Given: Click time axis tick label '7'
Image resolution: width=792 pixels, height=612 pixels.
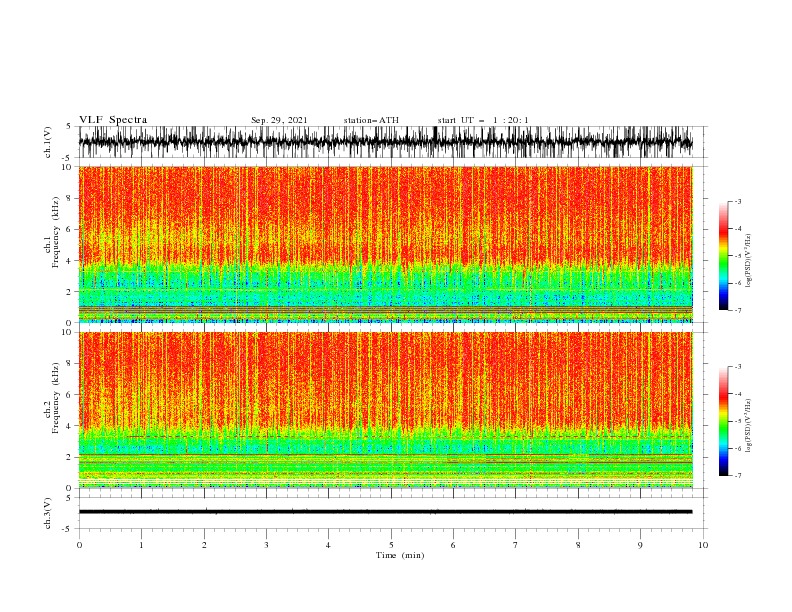Looking at the screenshot, I should (516, 545).
